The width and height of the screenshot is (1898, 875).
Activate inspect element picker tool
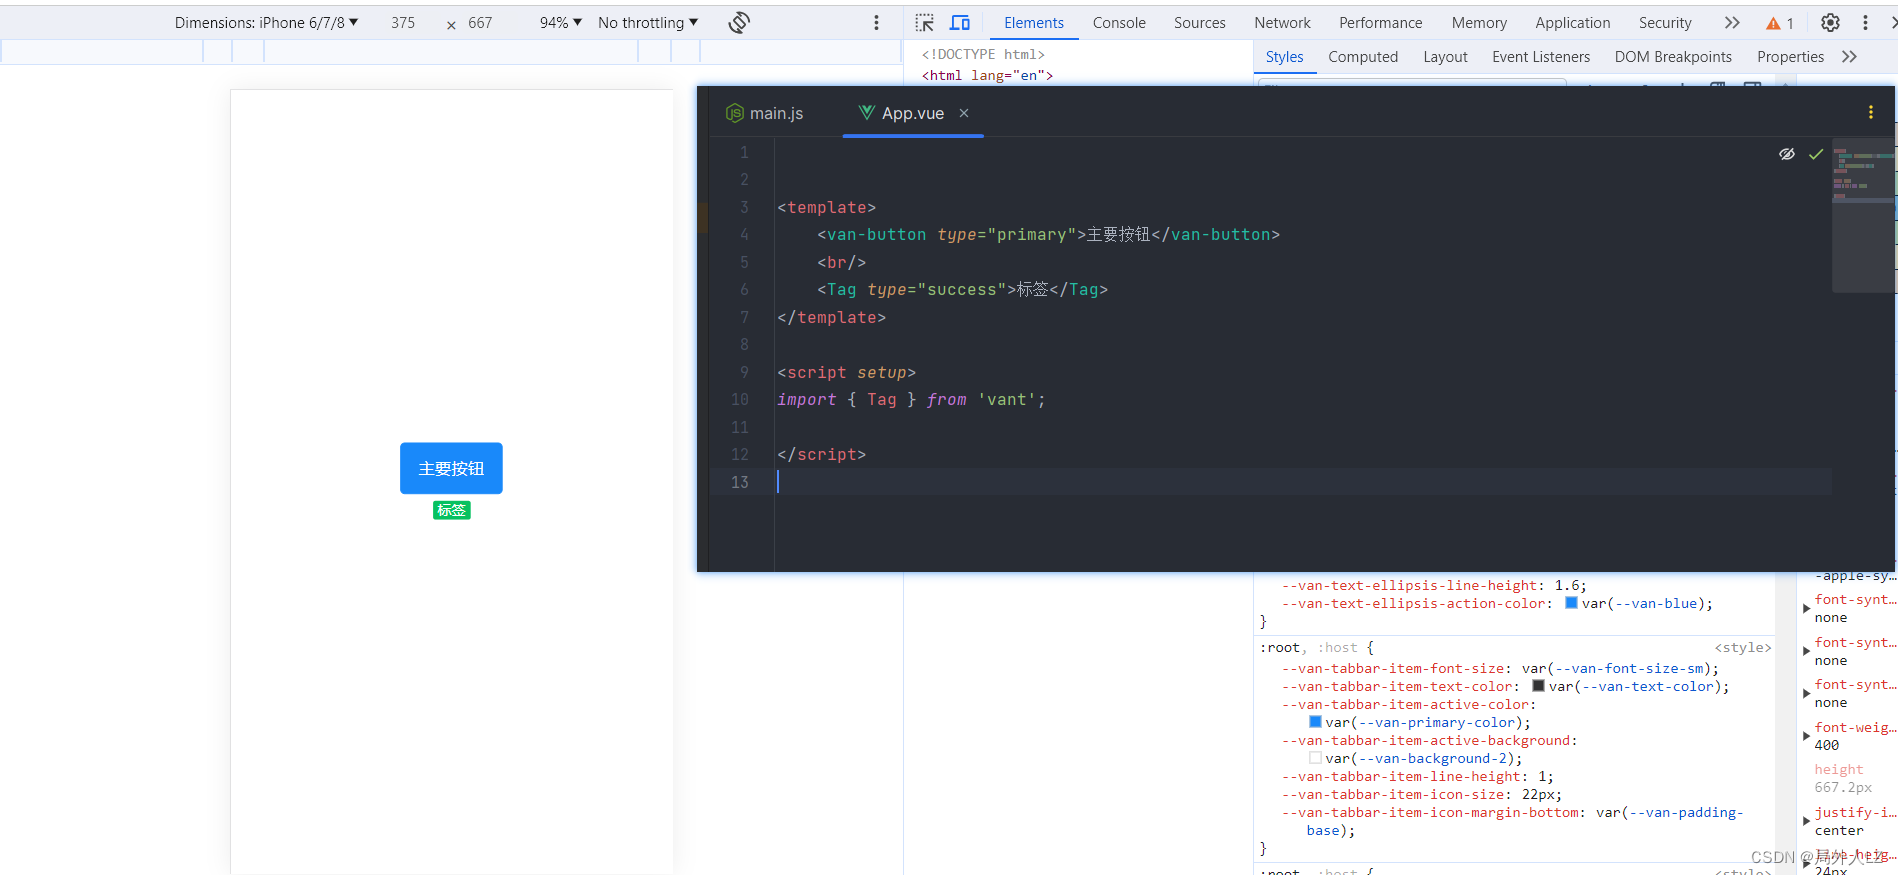point(924,22)
